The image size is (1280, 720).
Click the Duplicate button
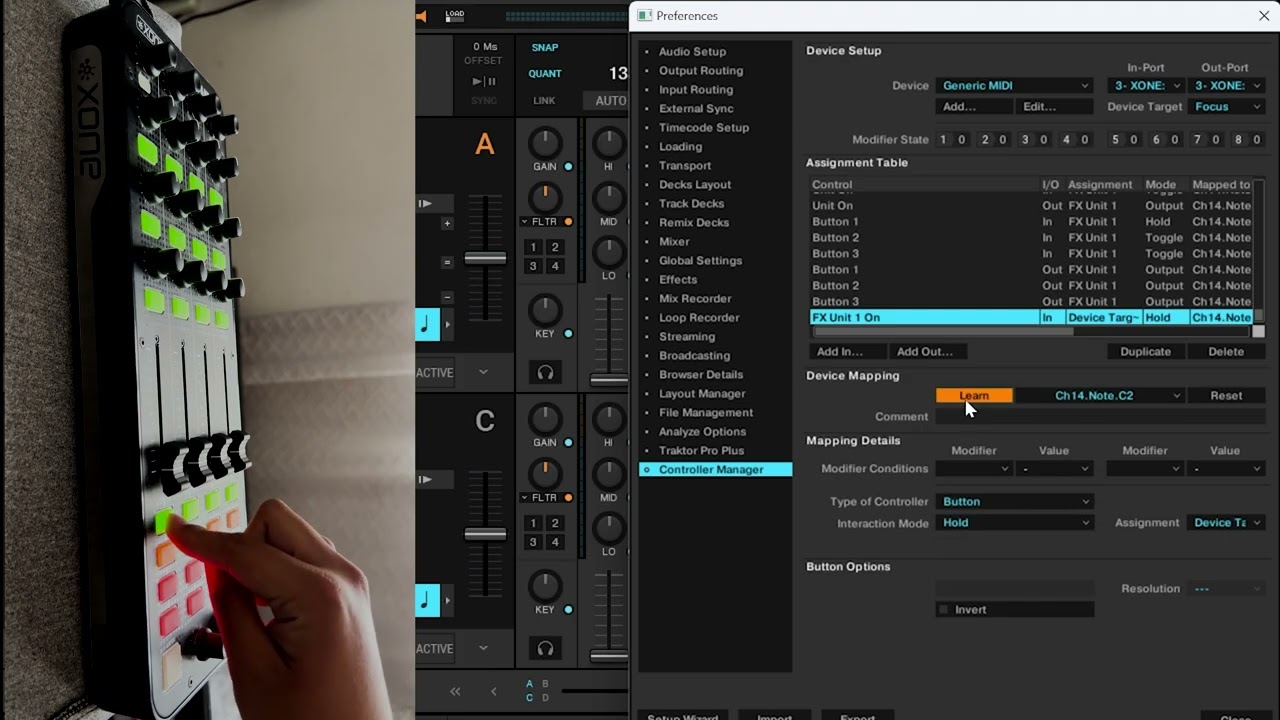[x=1145, y=352]
